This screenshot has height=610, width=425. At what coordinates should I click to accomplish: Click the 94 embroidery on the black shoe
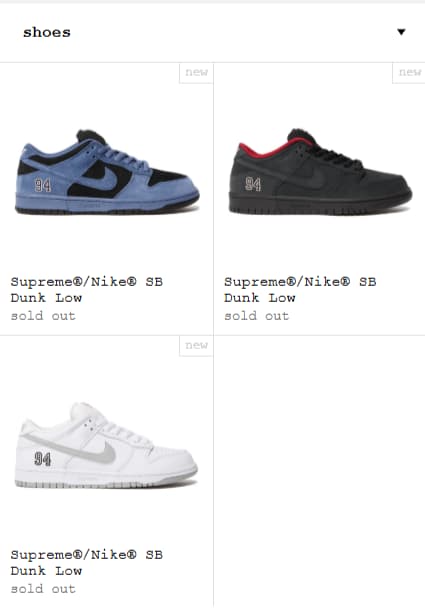coord(253,184)
